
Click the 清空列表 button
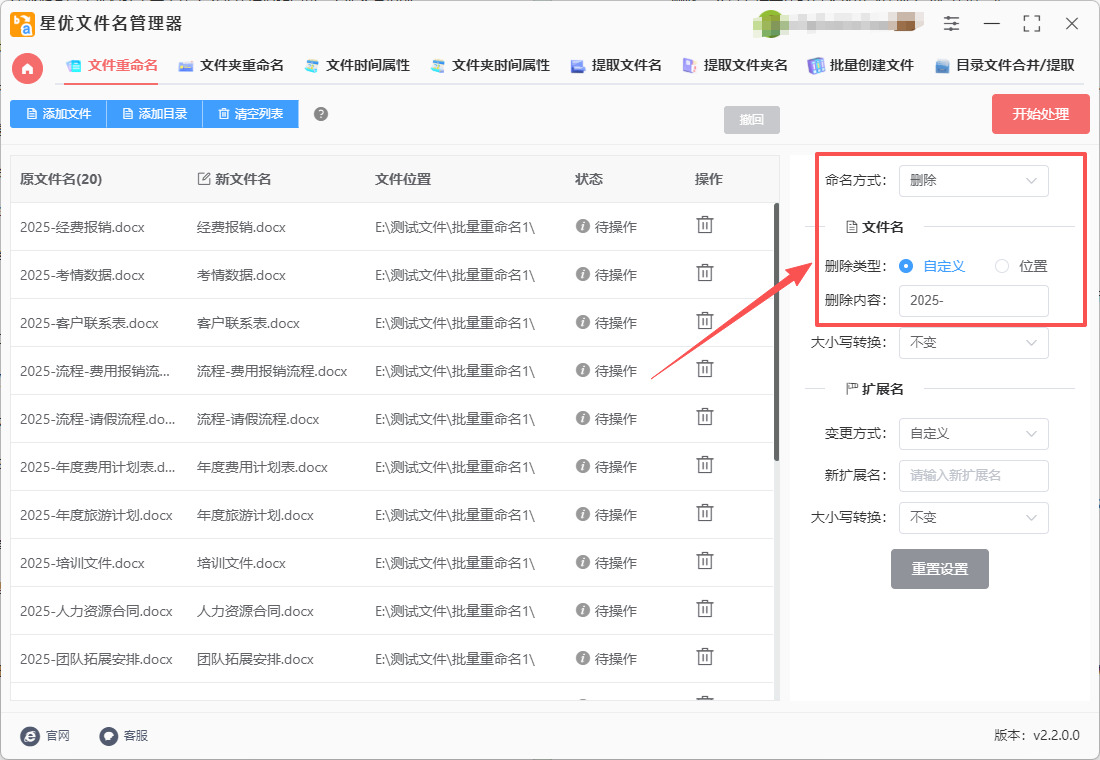250,114
